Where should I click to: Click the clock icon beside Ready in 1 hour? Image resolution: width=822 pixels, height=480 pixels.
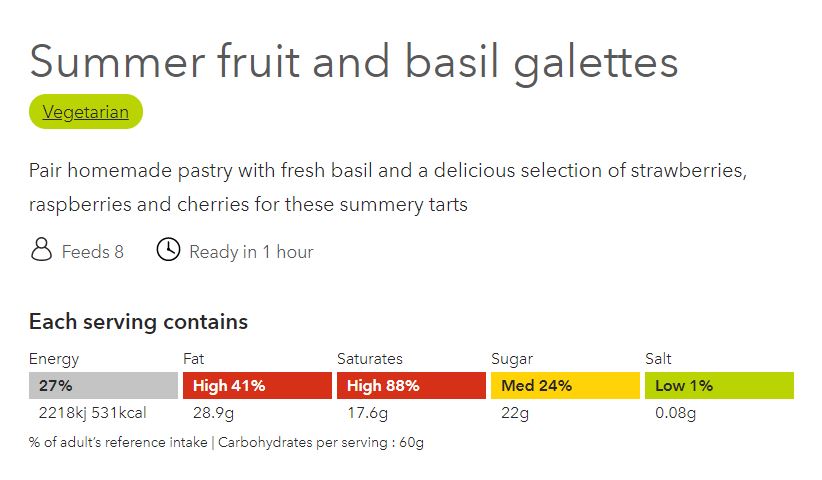click(168, 249)
